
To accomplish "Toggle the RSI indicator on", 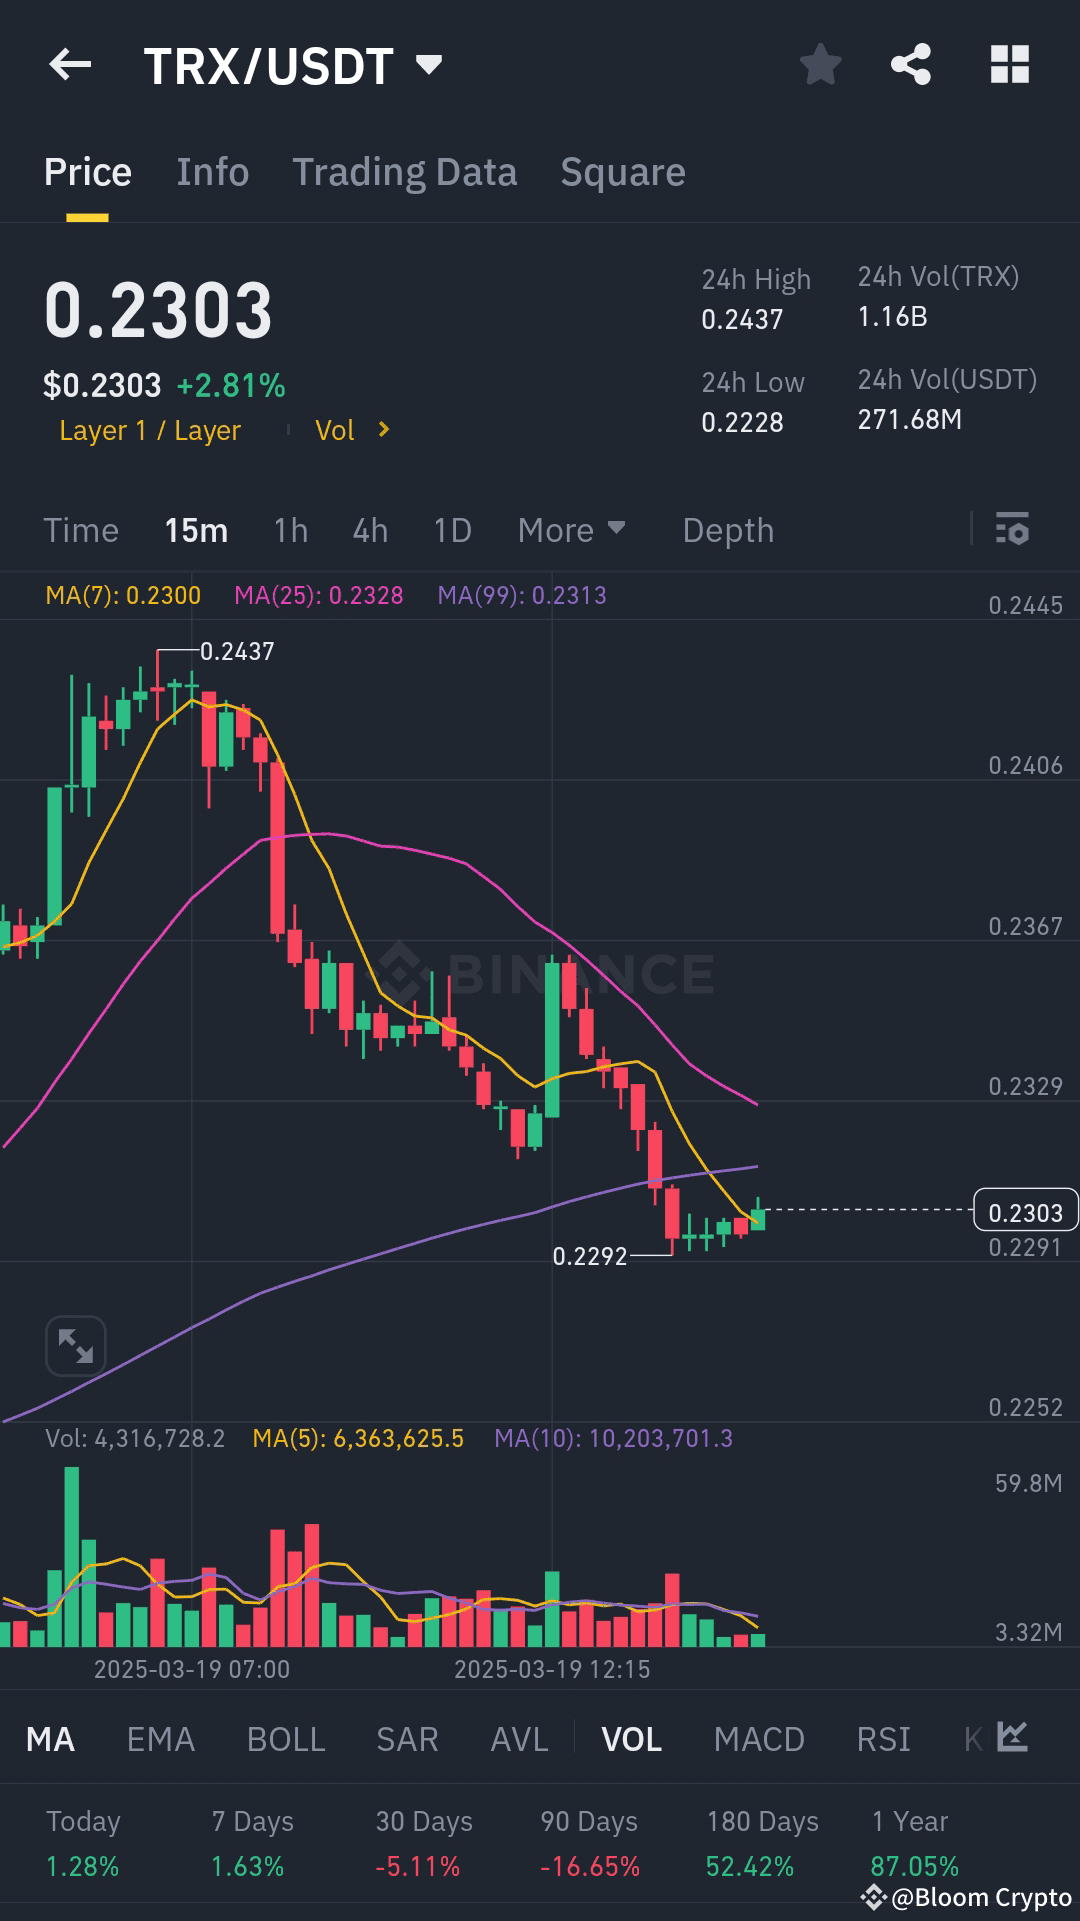I will 883,1740.
